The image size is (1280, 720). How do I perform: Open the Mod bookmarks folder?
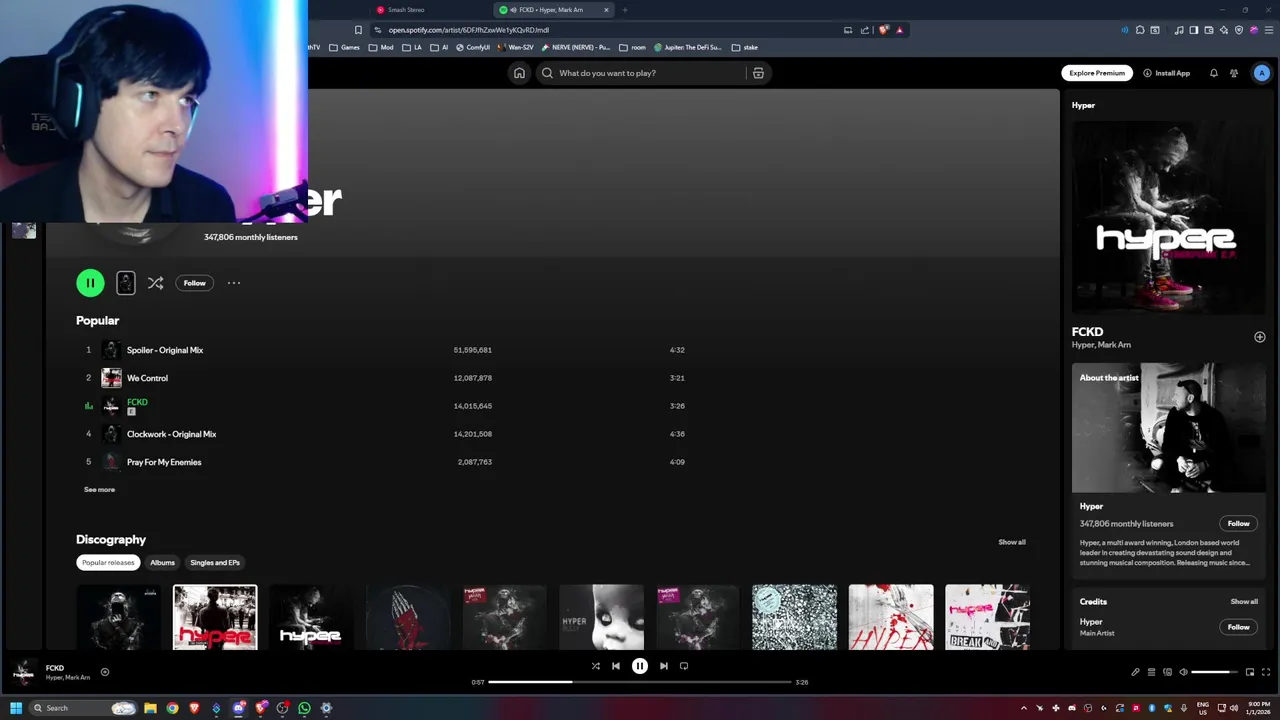(x=381, y=47)
